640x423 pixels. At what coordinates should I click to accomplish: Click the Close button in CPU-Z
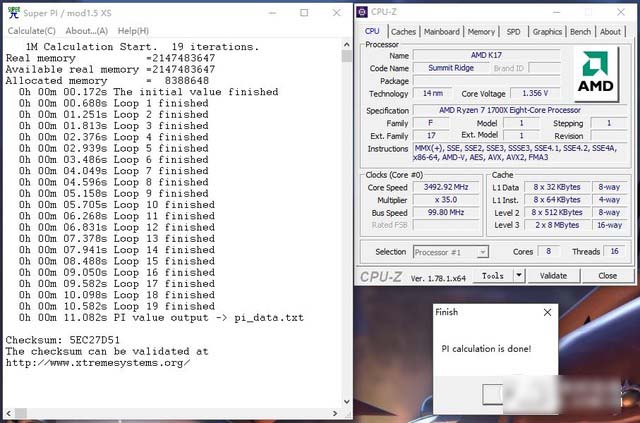(x=607, y=276)
